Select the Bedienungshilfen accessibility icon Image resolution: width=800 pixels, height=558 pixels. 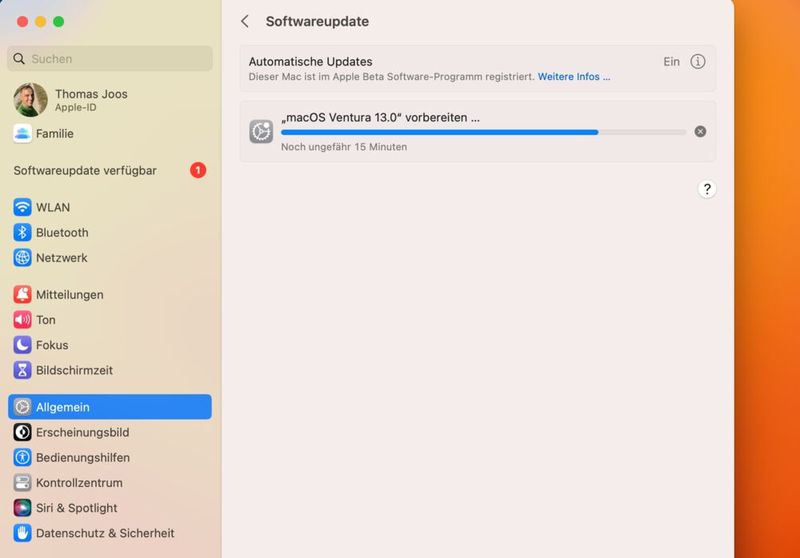(x=22, y=458)
